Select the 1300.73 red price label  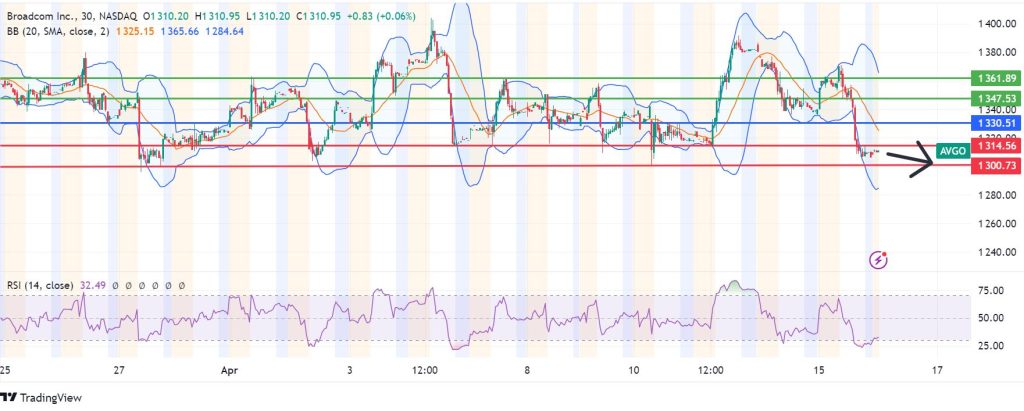click(997, 166)
